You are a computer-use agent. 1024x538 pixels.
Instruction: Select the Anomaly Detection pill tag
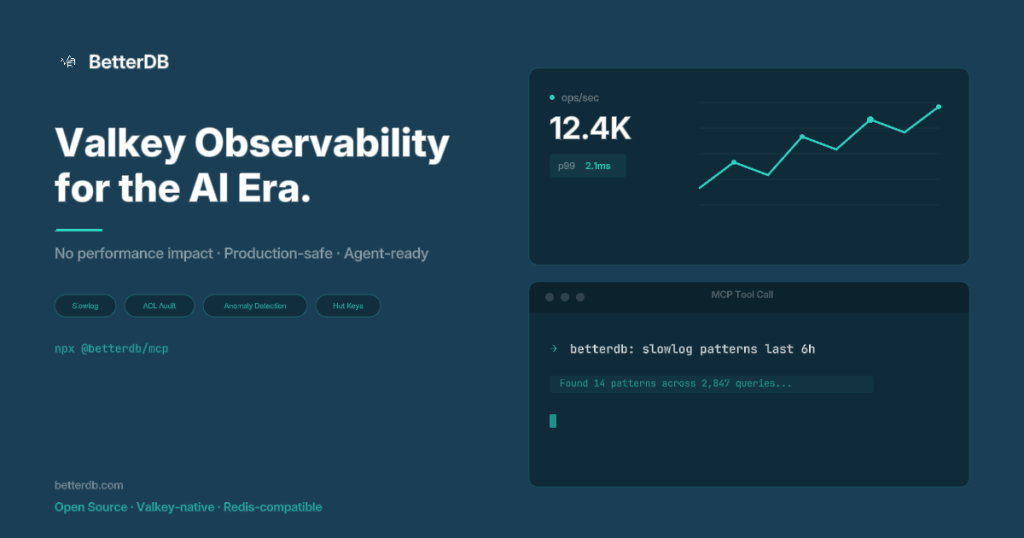coord(255,306)
